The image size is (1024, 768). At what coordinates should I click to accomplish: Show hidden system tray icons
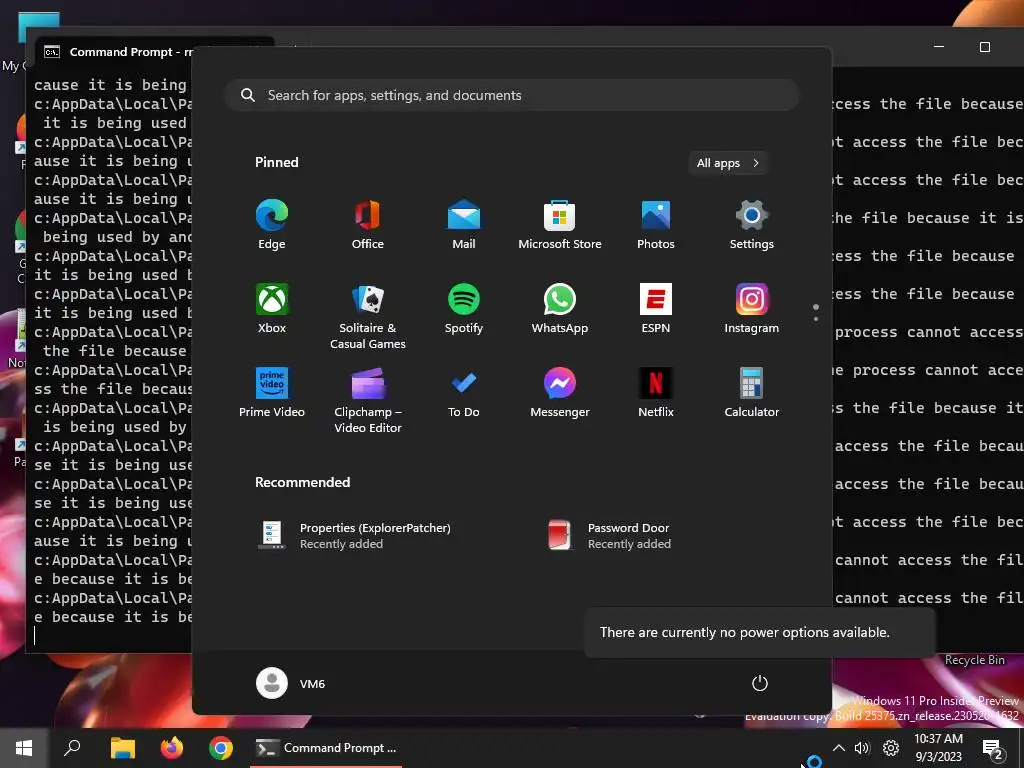[x=839, y=748]
